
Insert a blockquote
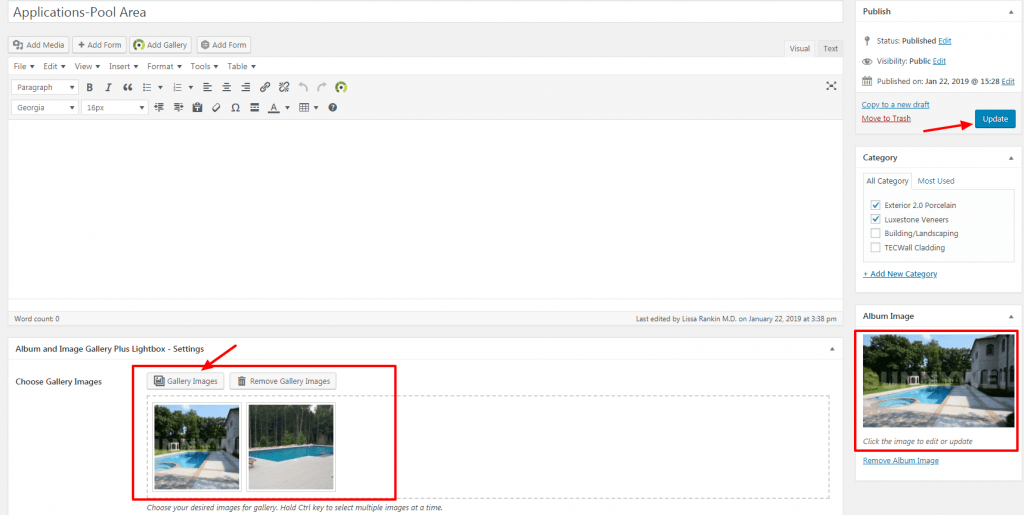[x=127, y=88]
